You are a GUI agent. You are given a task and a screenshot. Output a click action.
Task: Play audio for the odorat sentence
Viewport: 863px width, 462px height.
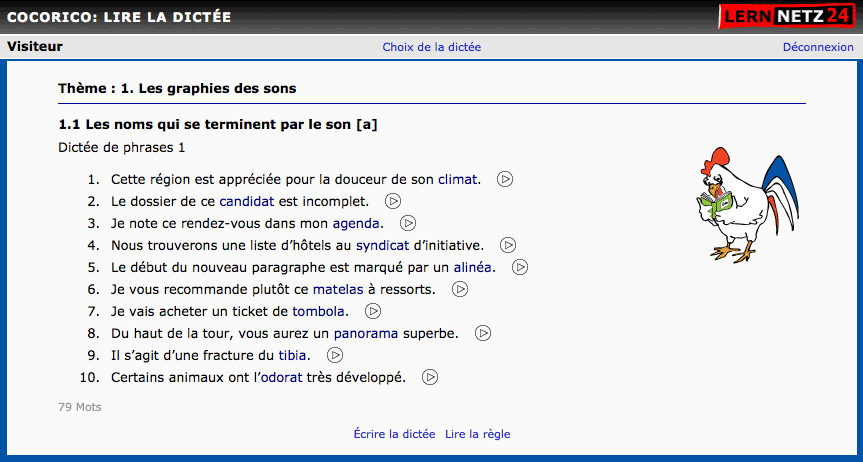430,377
